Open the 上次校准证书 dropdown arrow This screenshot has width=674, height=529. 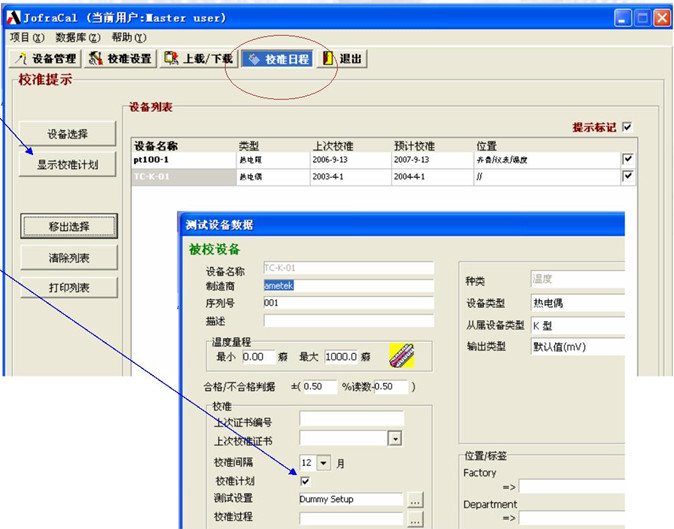point(395,439)
